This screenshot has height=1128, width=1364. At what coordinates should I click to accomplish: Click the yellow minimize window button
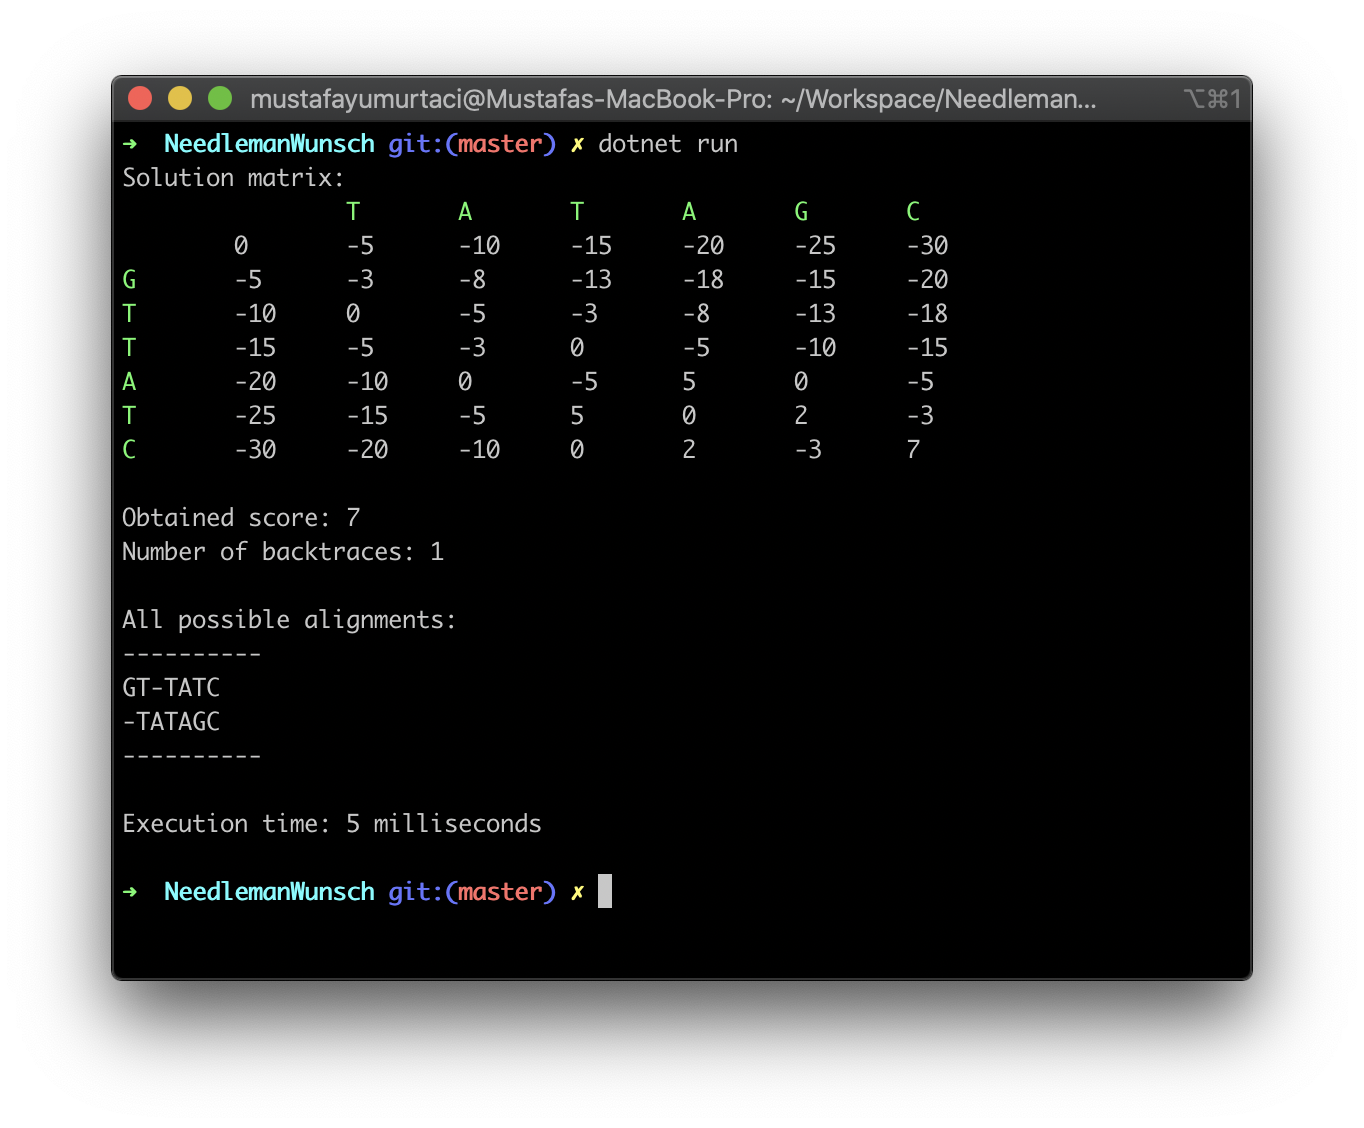click(180, 98)
